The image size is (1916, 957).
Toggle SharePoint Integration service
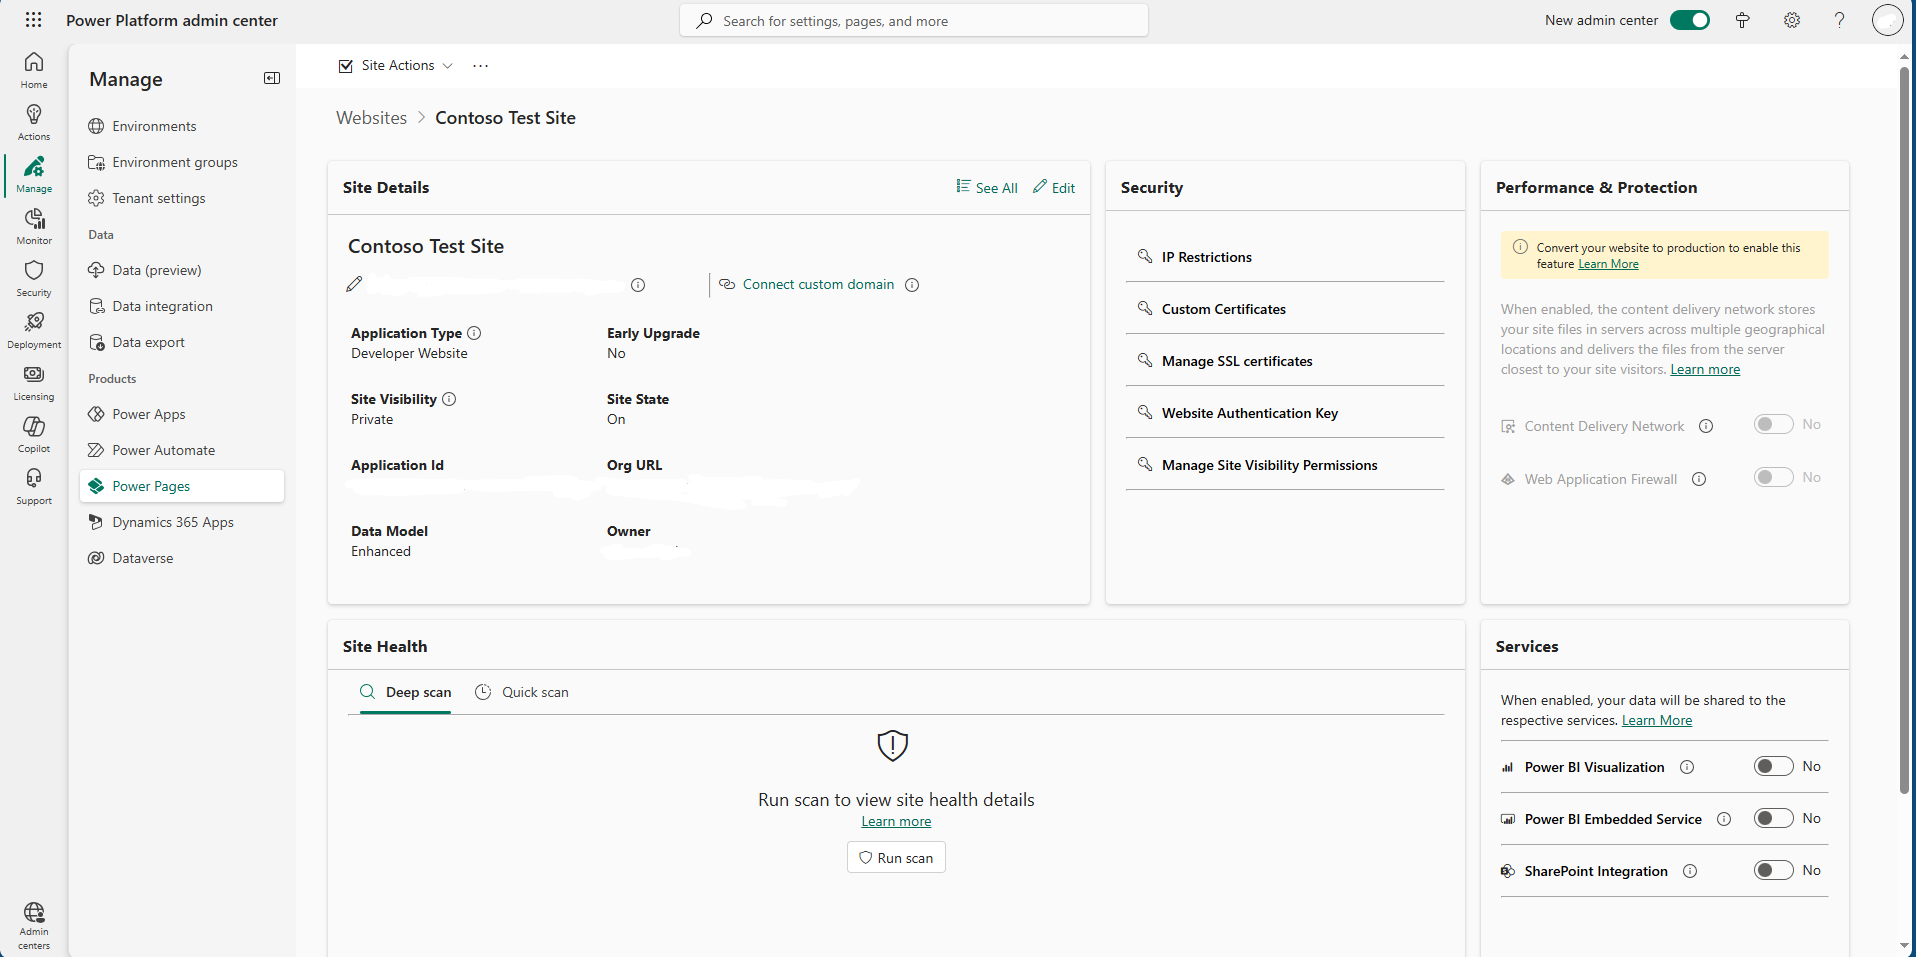[1773, 870]
